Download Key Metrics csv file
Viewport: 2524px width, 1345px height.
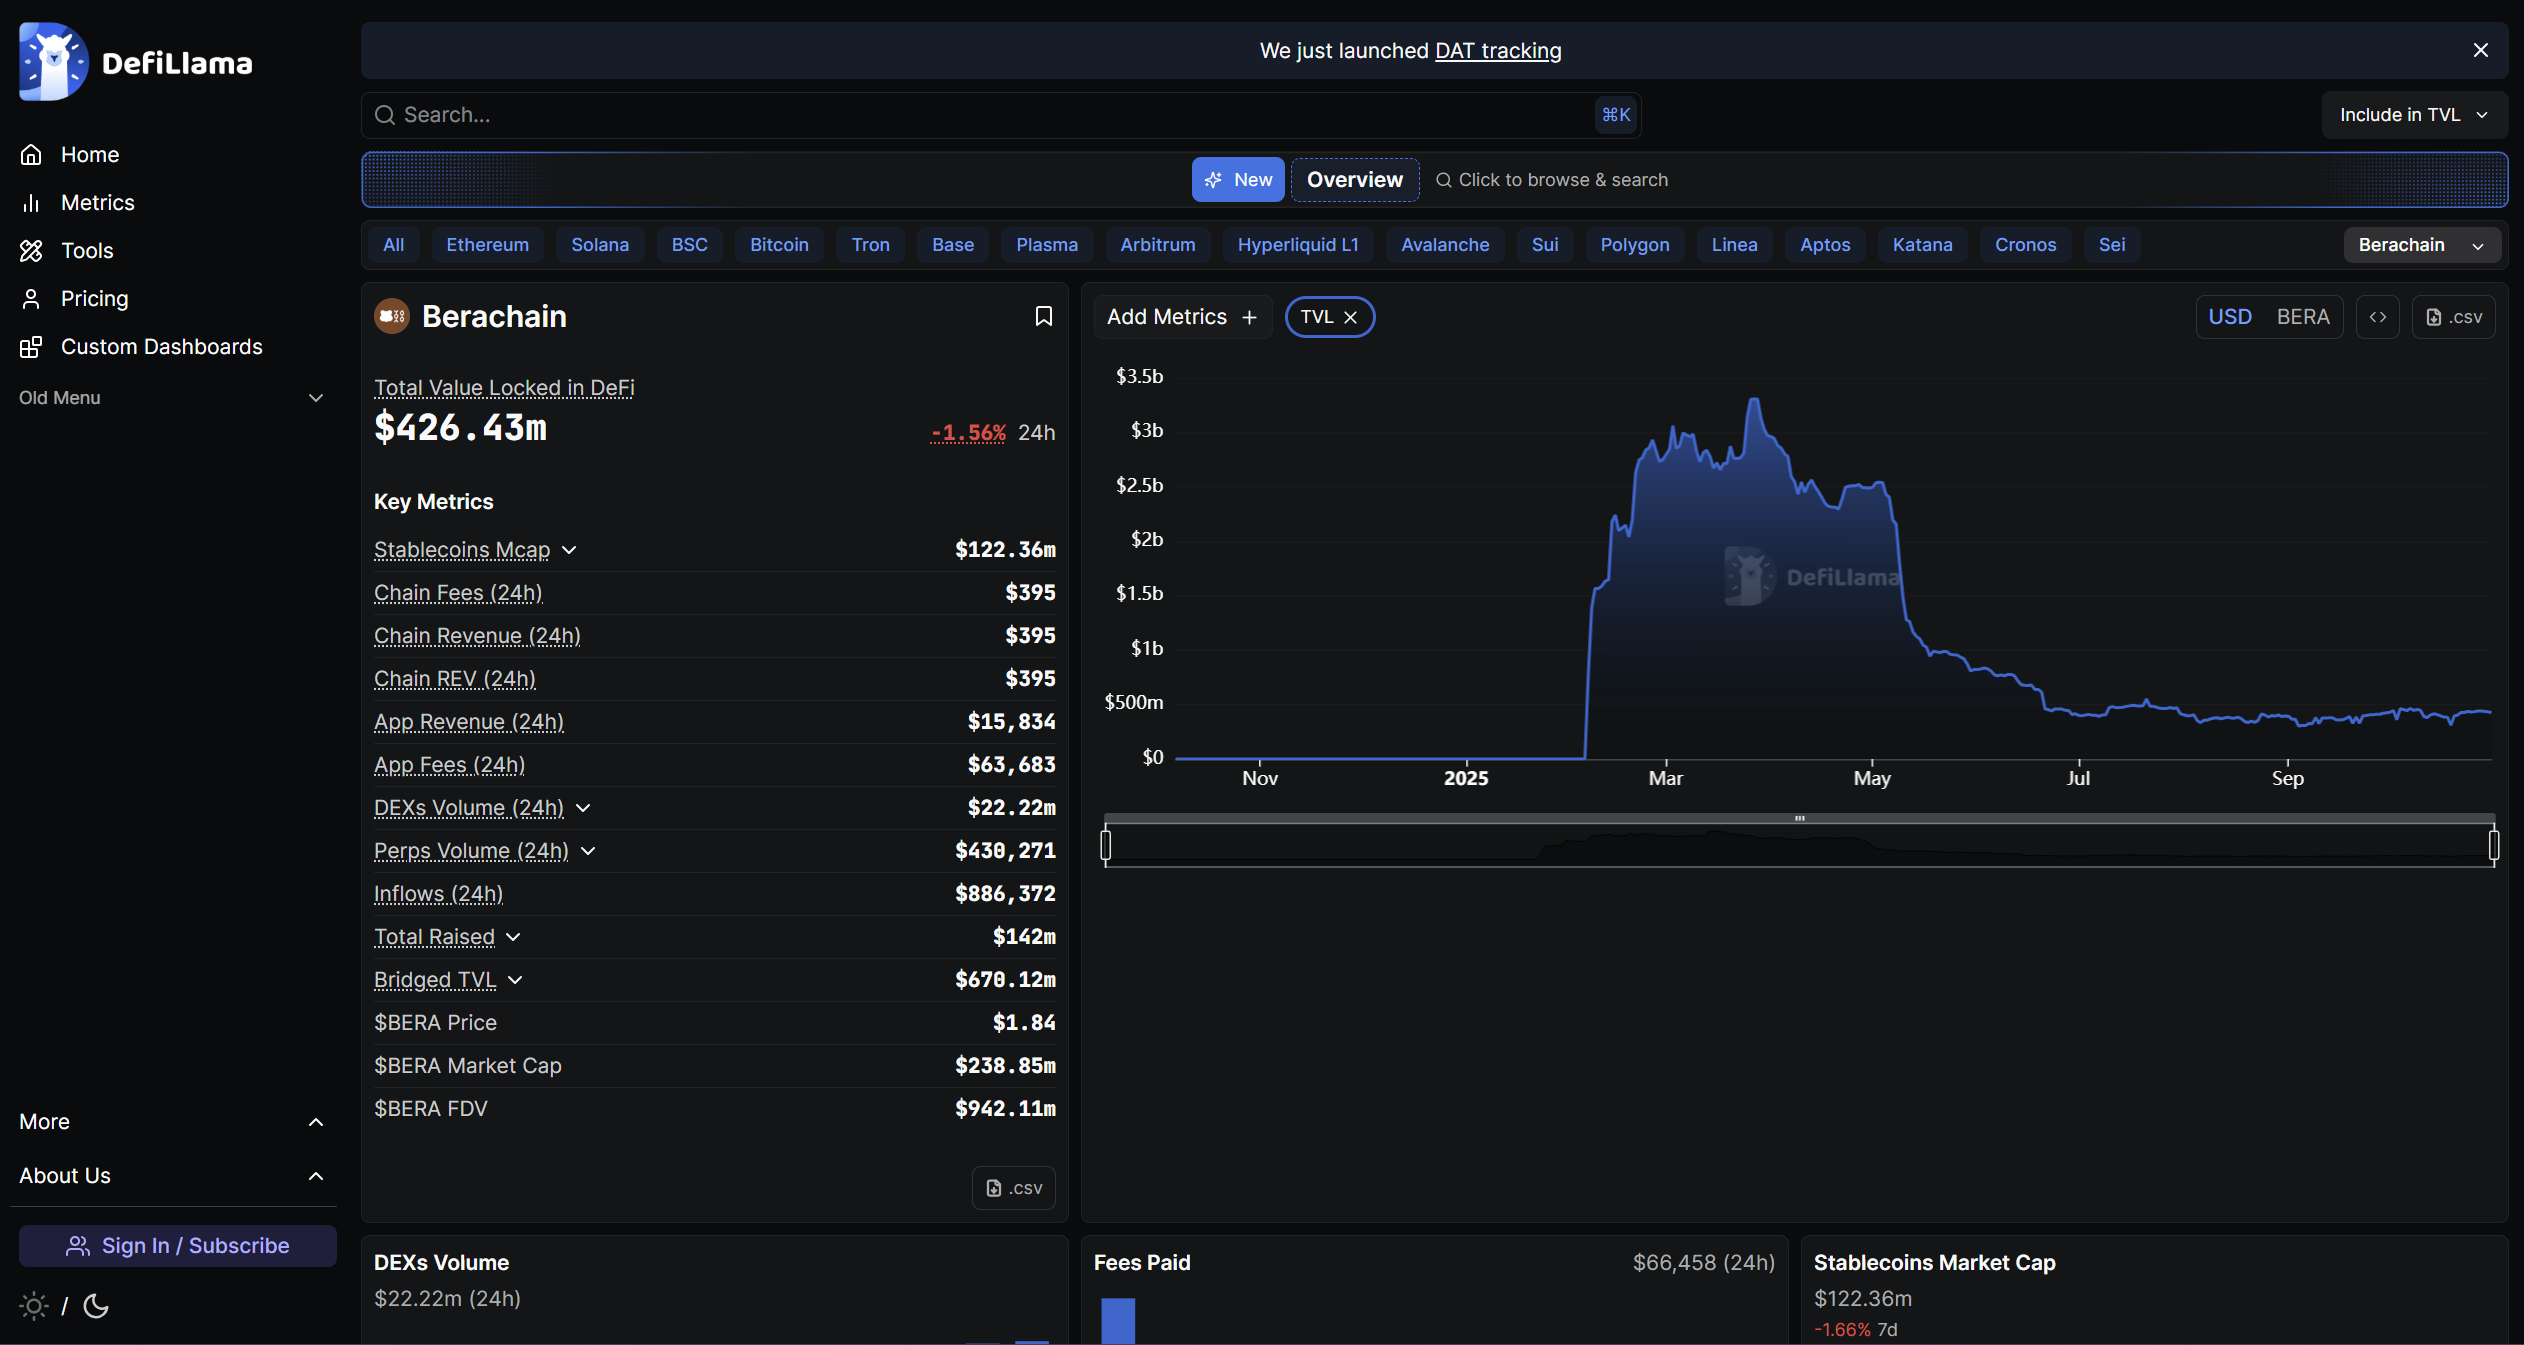[x=1013, y=1187]
